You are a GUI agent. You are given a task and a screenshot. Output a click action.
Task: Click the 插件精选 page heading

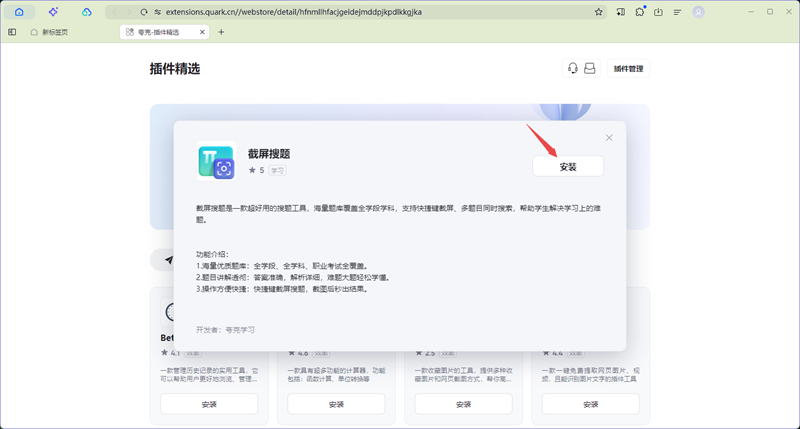click(x=174, y=69)
